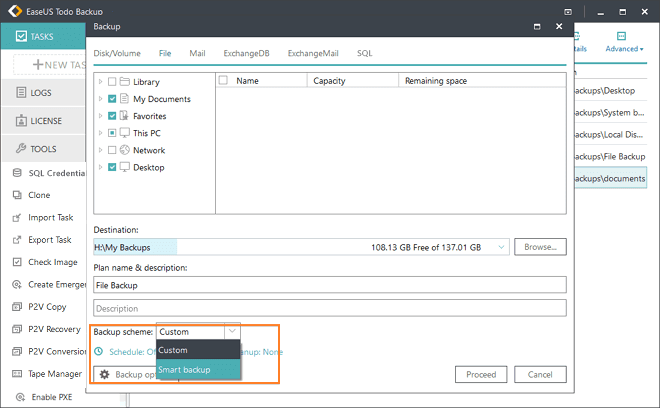Click the Export Task icon
The height and width of the screenshot is (408, 660).
(x=17, y=240)
